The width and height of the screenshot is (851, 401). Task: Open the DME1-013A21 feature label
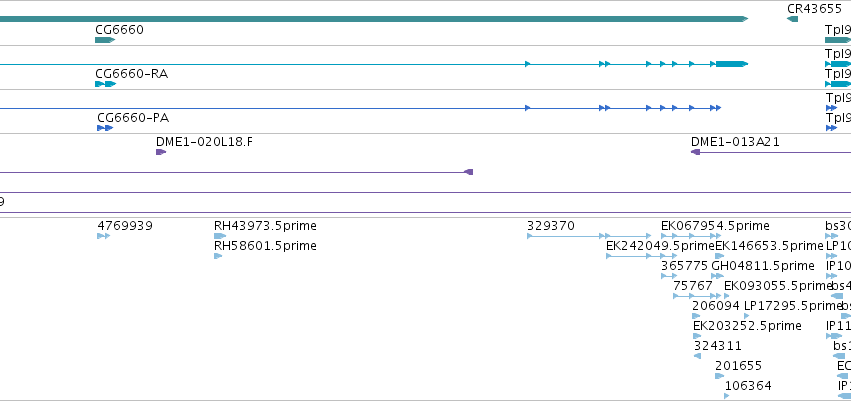coord(735,142)
